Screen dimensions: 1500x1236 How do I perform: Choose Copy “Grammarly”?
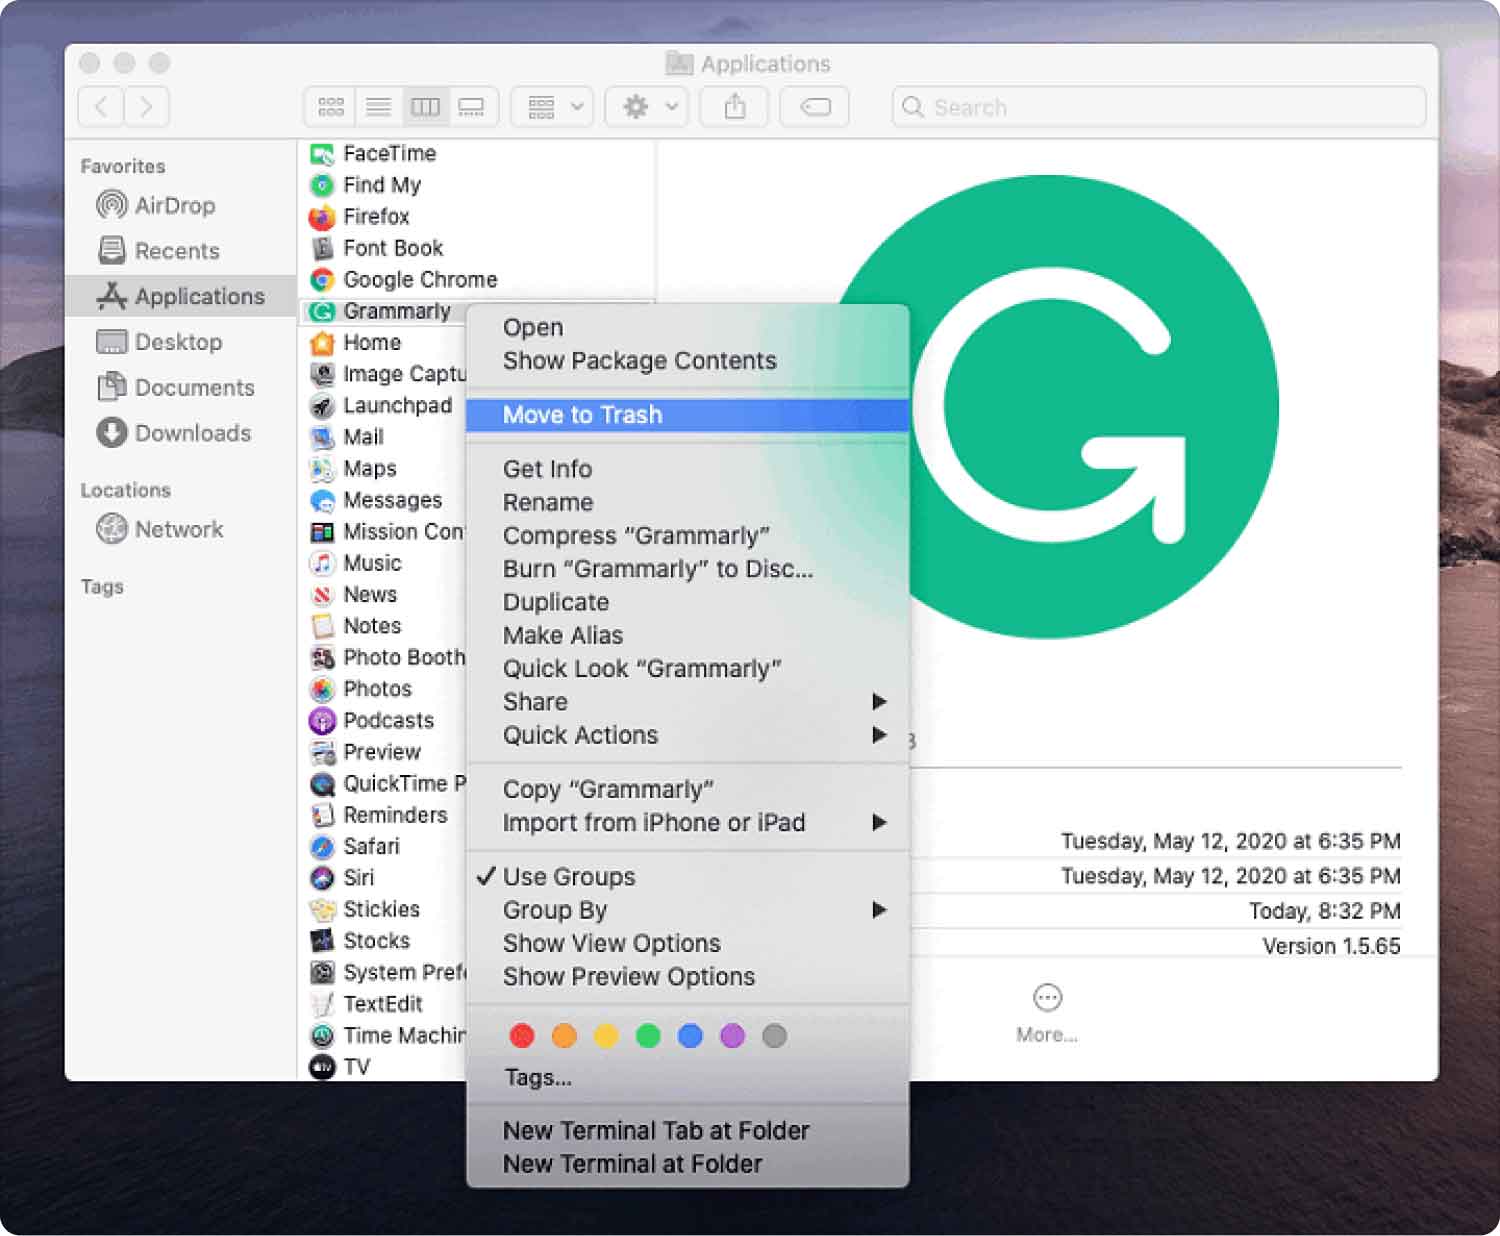(687, 790)
